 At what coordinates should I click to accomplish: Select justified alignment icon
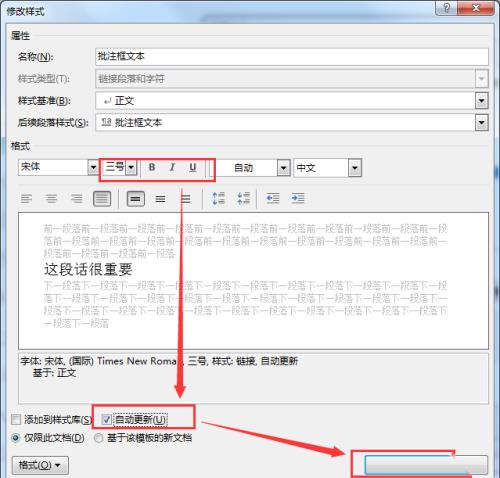pos(102,199)
